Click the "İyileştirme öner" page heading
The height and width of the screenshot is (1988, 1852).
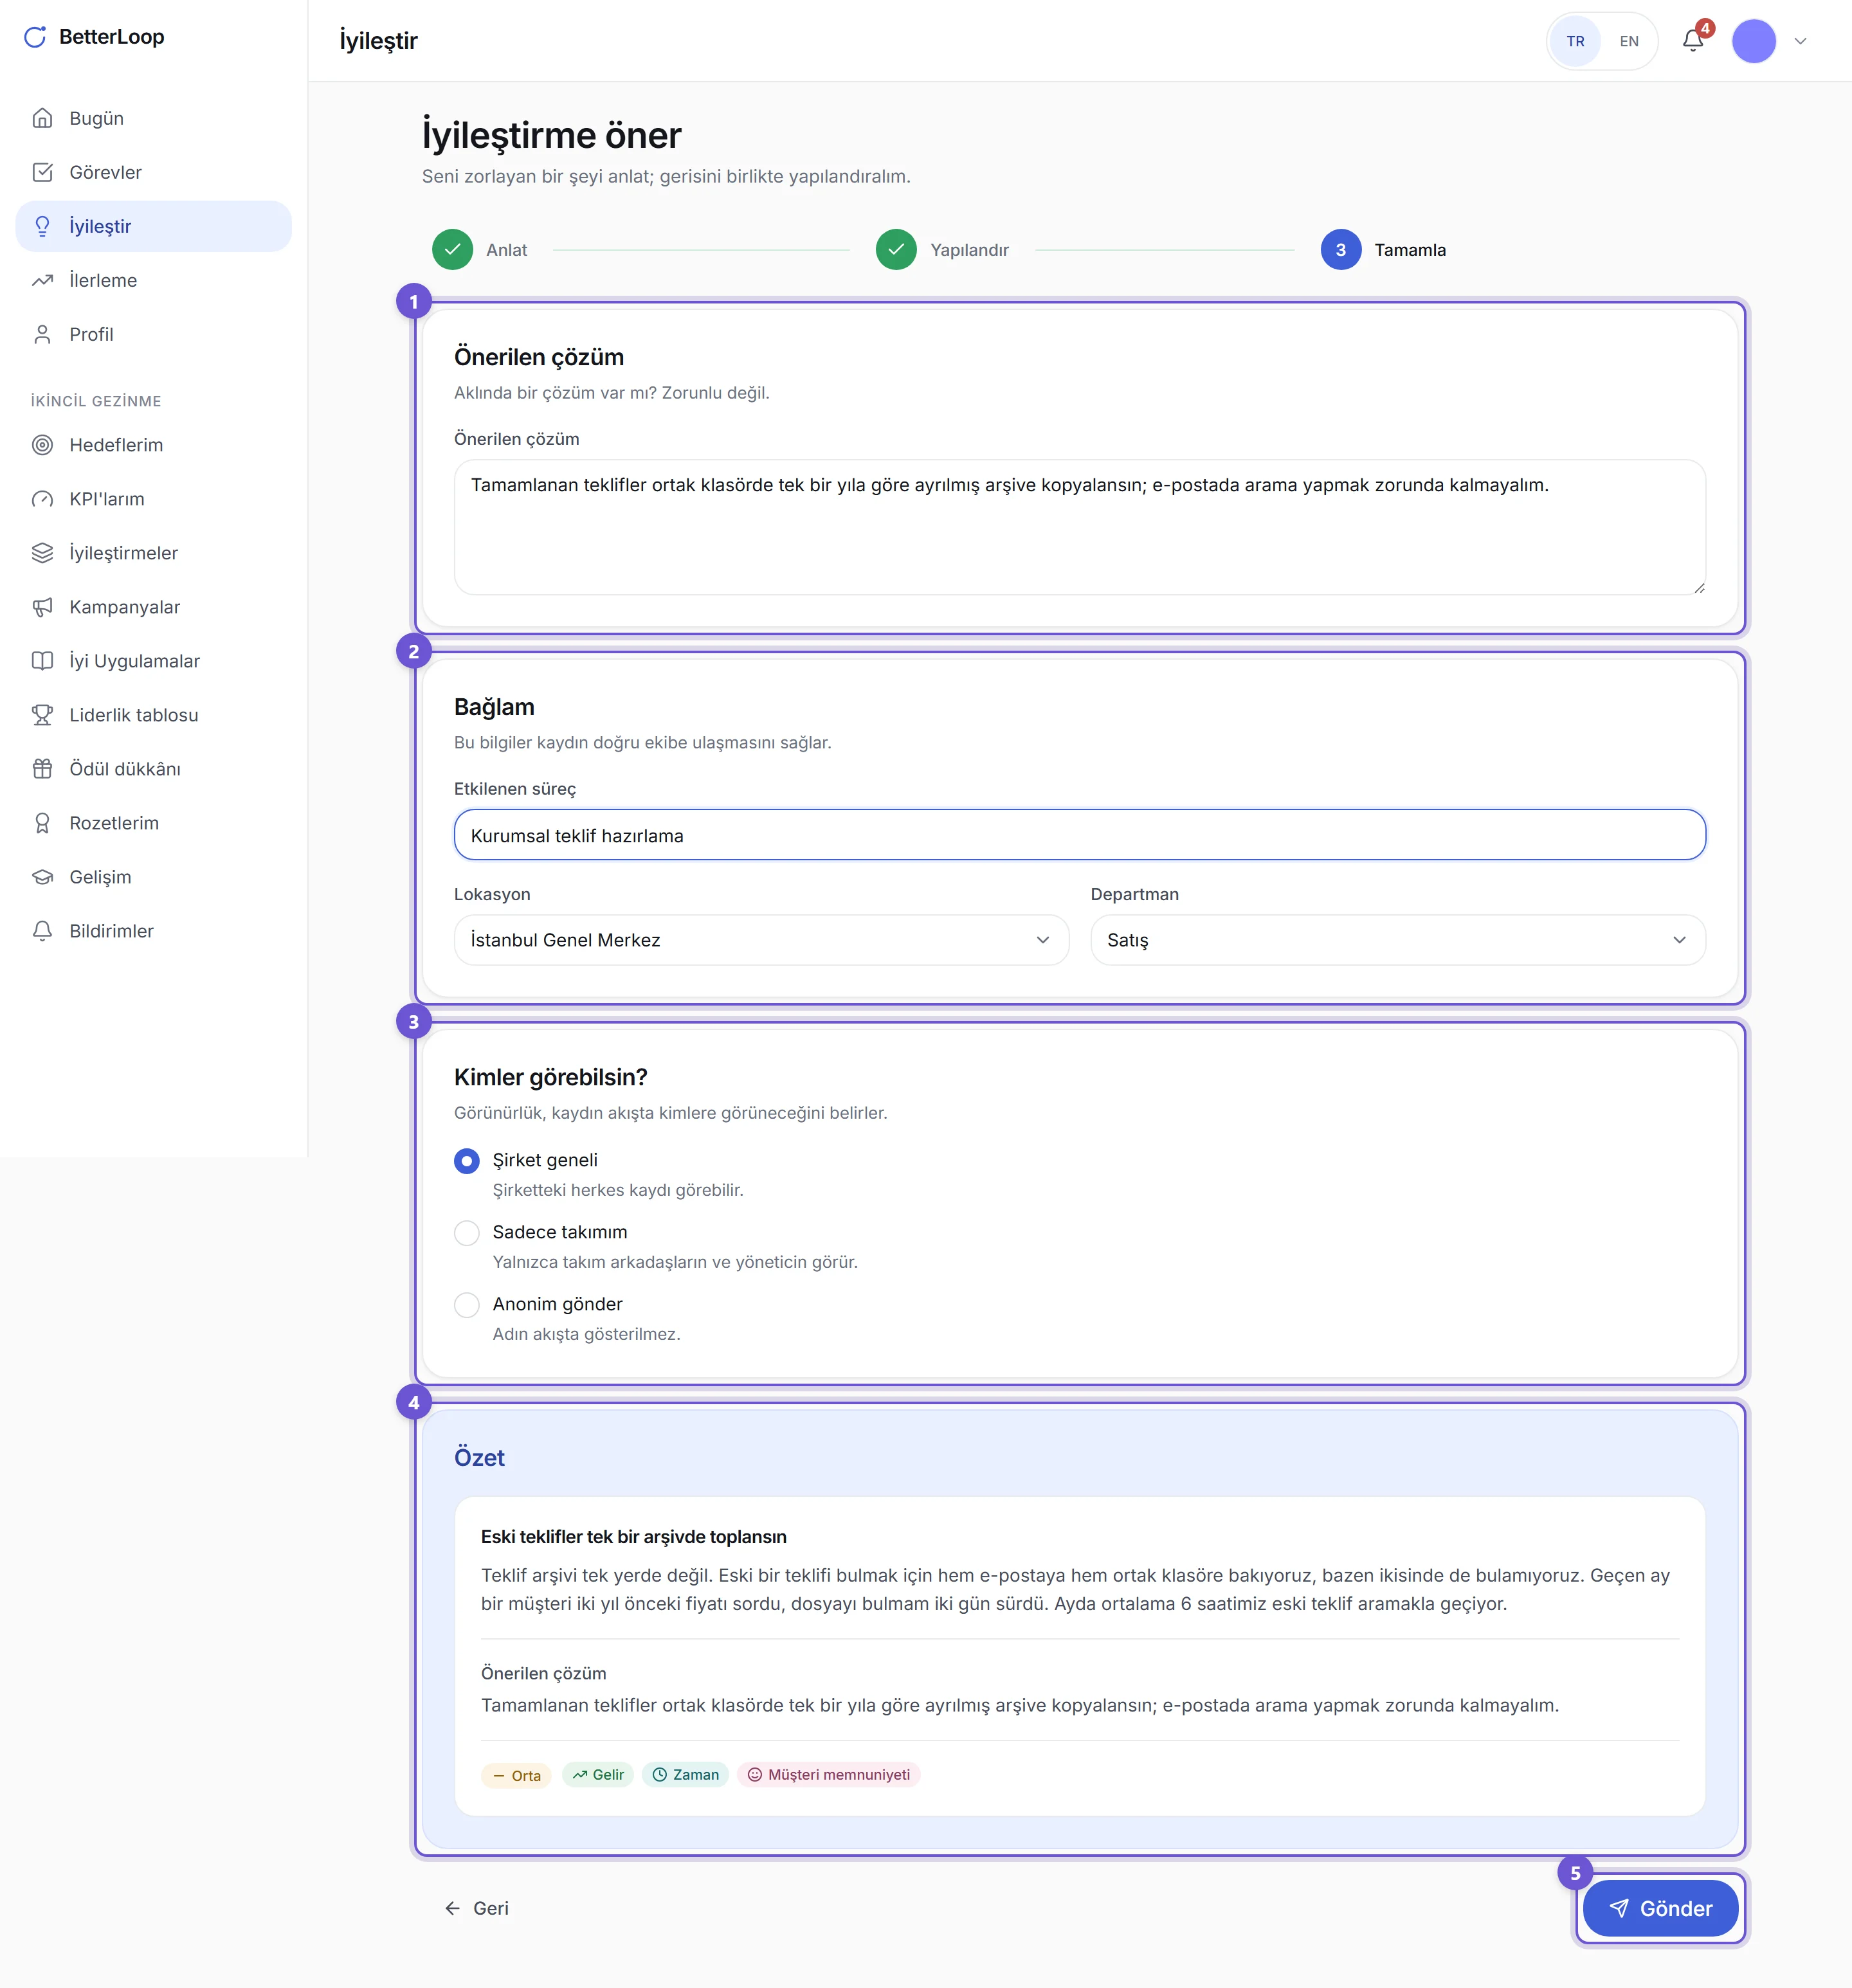coord(552,135)
